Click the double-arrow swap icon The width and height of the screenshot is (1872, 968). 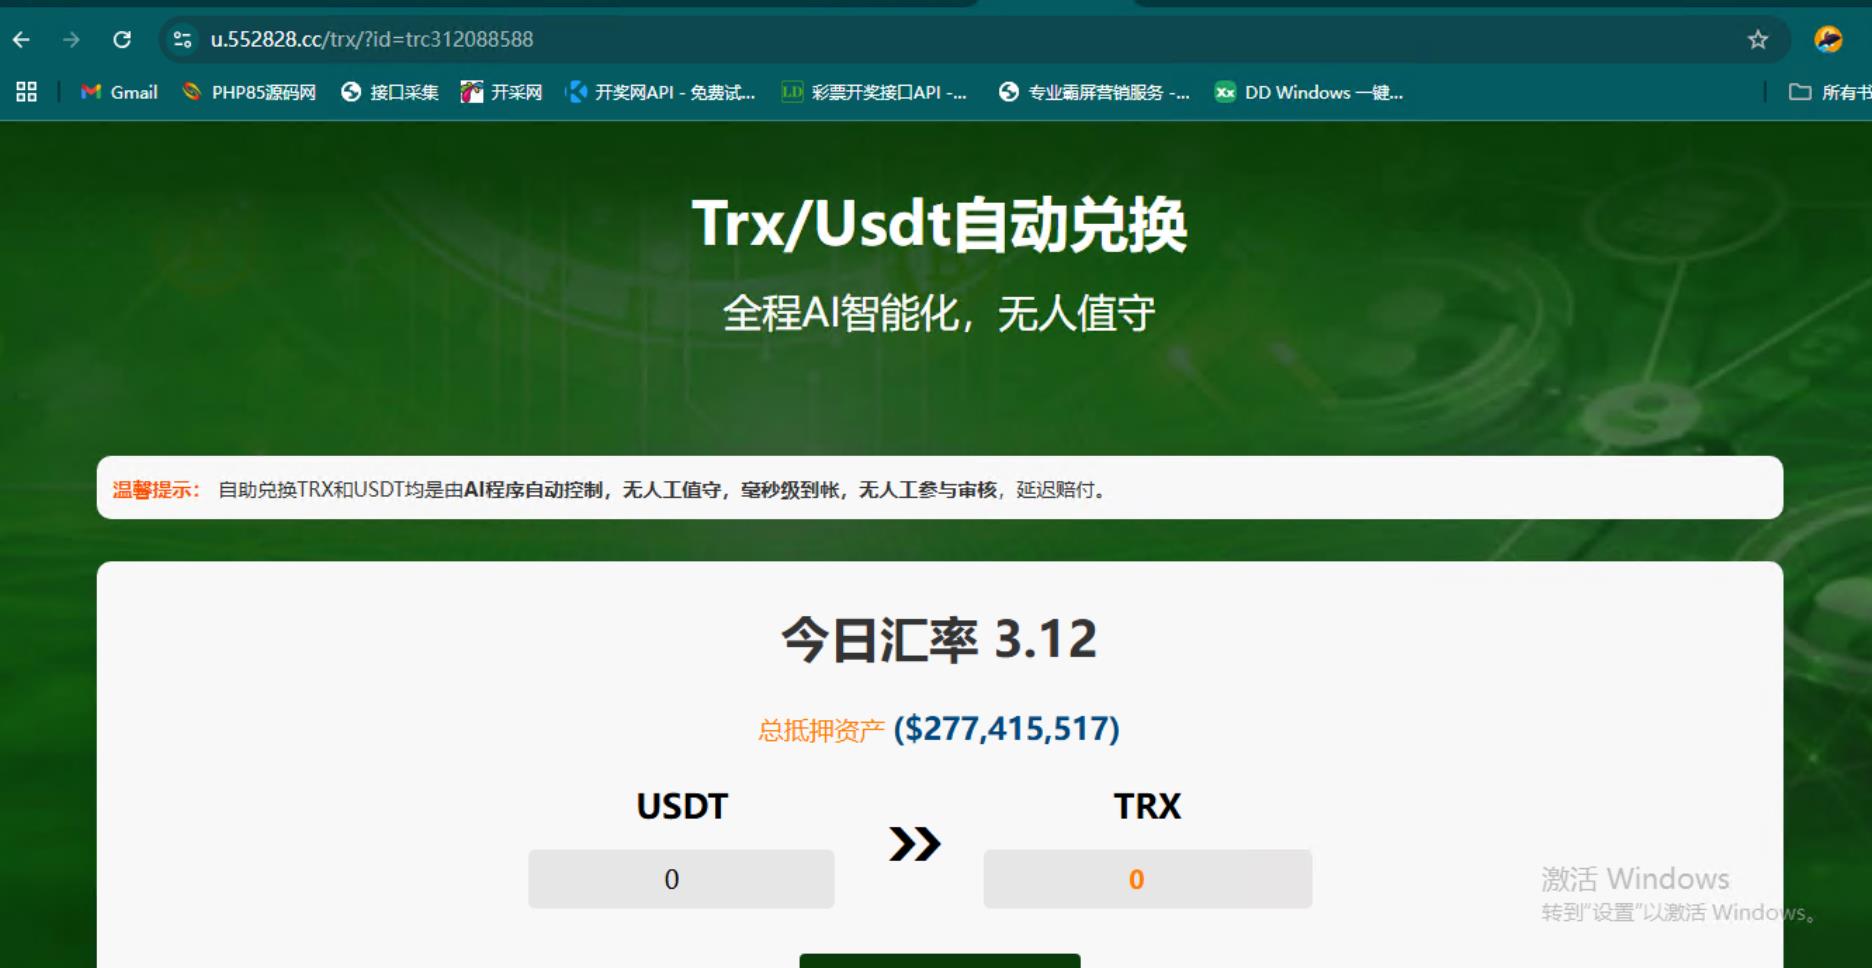click(914, 844)
